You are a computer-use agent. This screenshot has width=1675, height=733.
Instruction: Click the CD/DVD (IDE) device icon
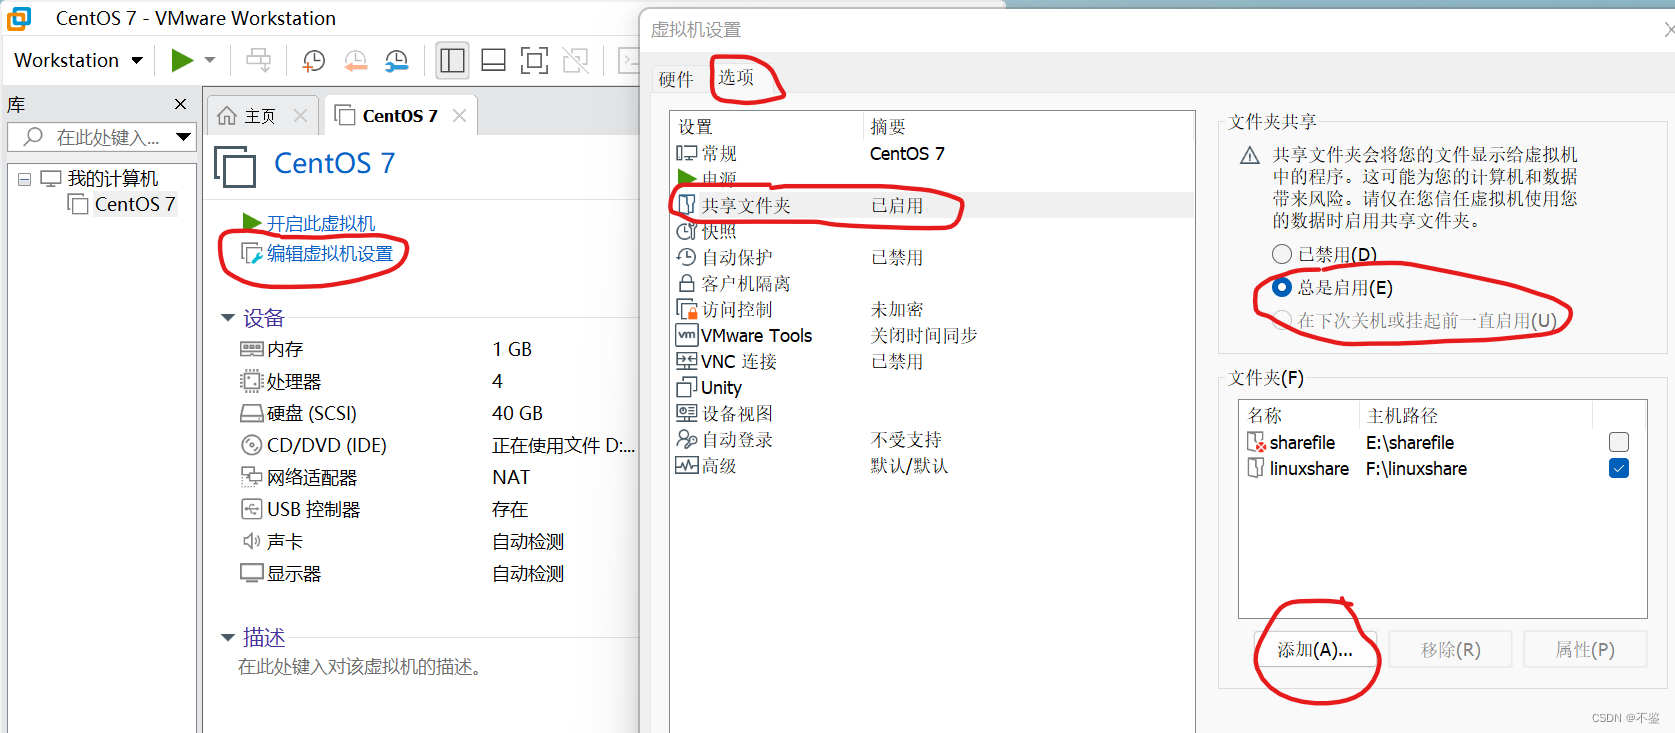tap(251, 445)
